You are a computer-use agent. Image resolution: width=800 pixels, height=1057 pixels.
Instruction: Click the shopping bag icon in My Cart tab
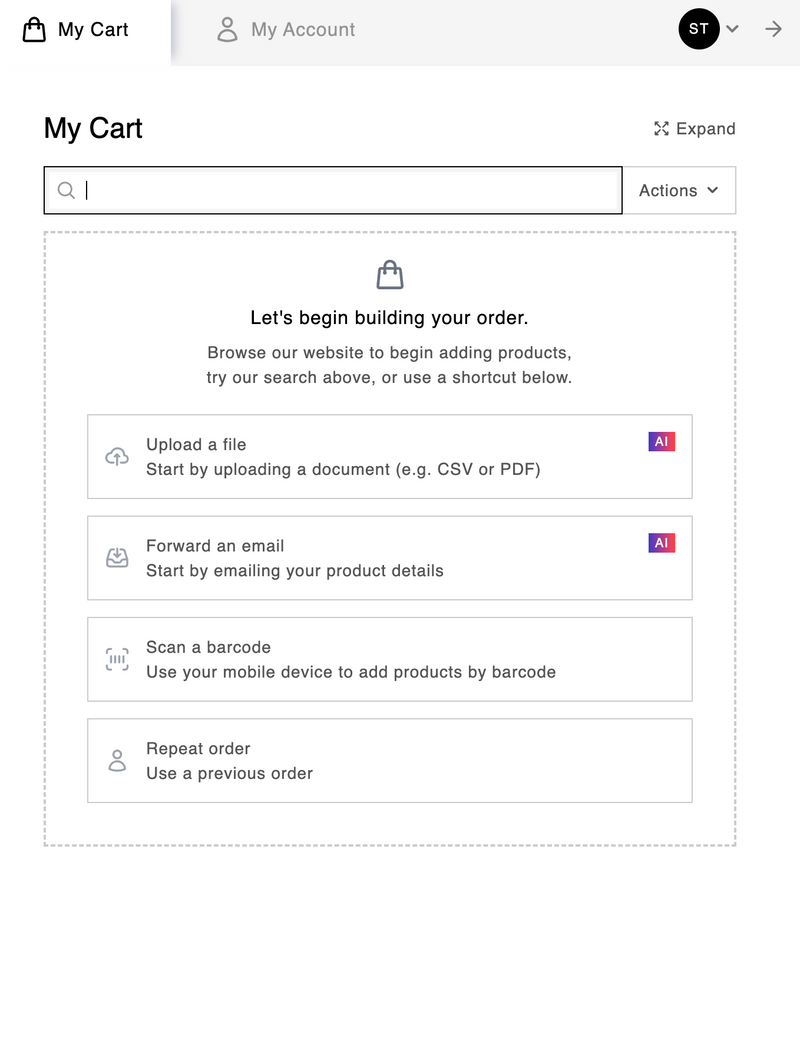(34, 30)
